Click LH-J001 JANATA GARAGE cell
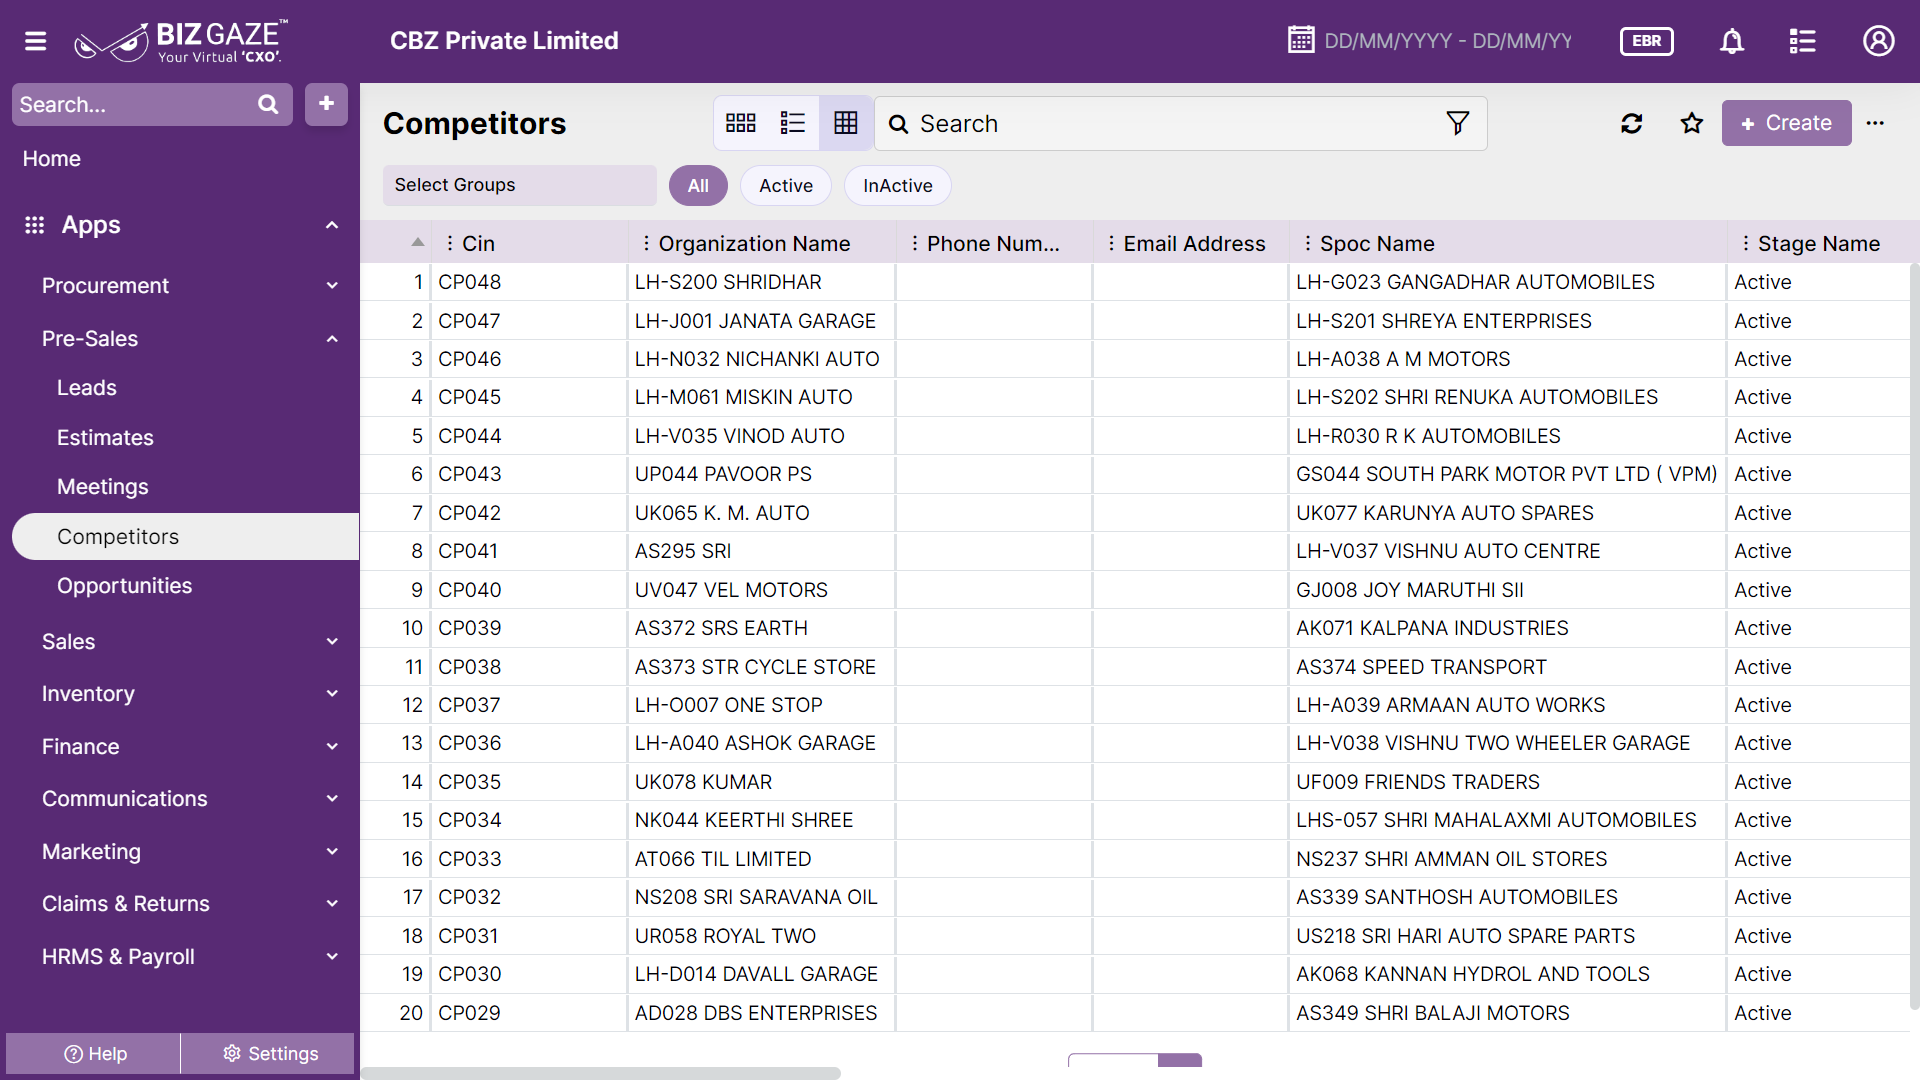The width and height of the screenshot is (1920, 1080). pyautogui.click(x=762, y=321)
